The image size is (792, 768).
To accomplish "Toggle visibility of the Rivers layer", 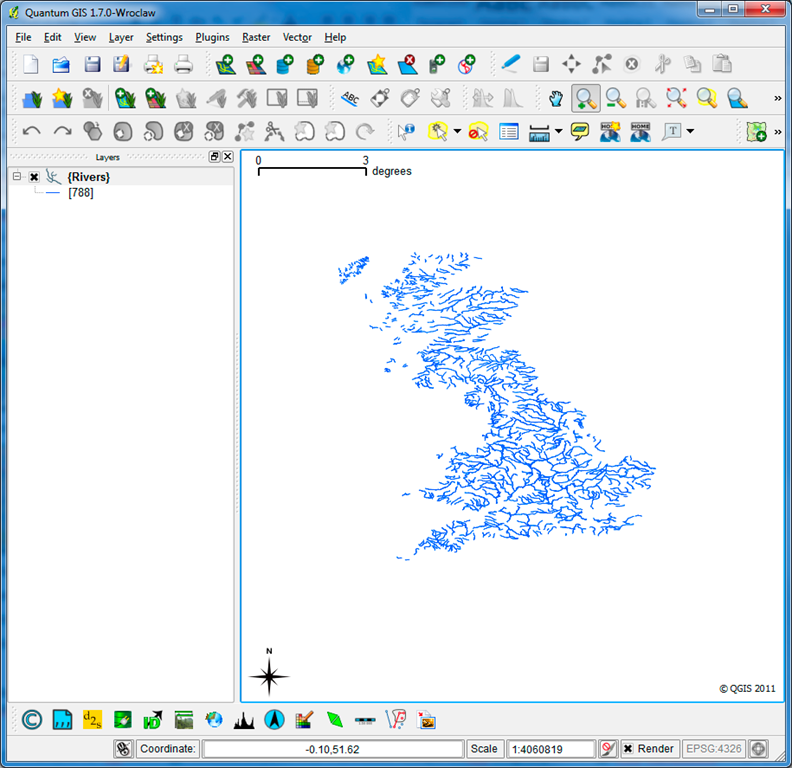I will (34, 177).
